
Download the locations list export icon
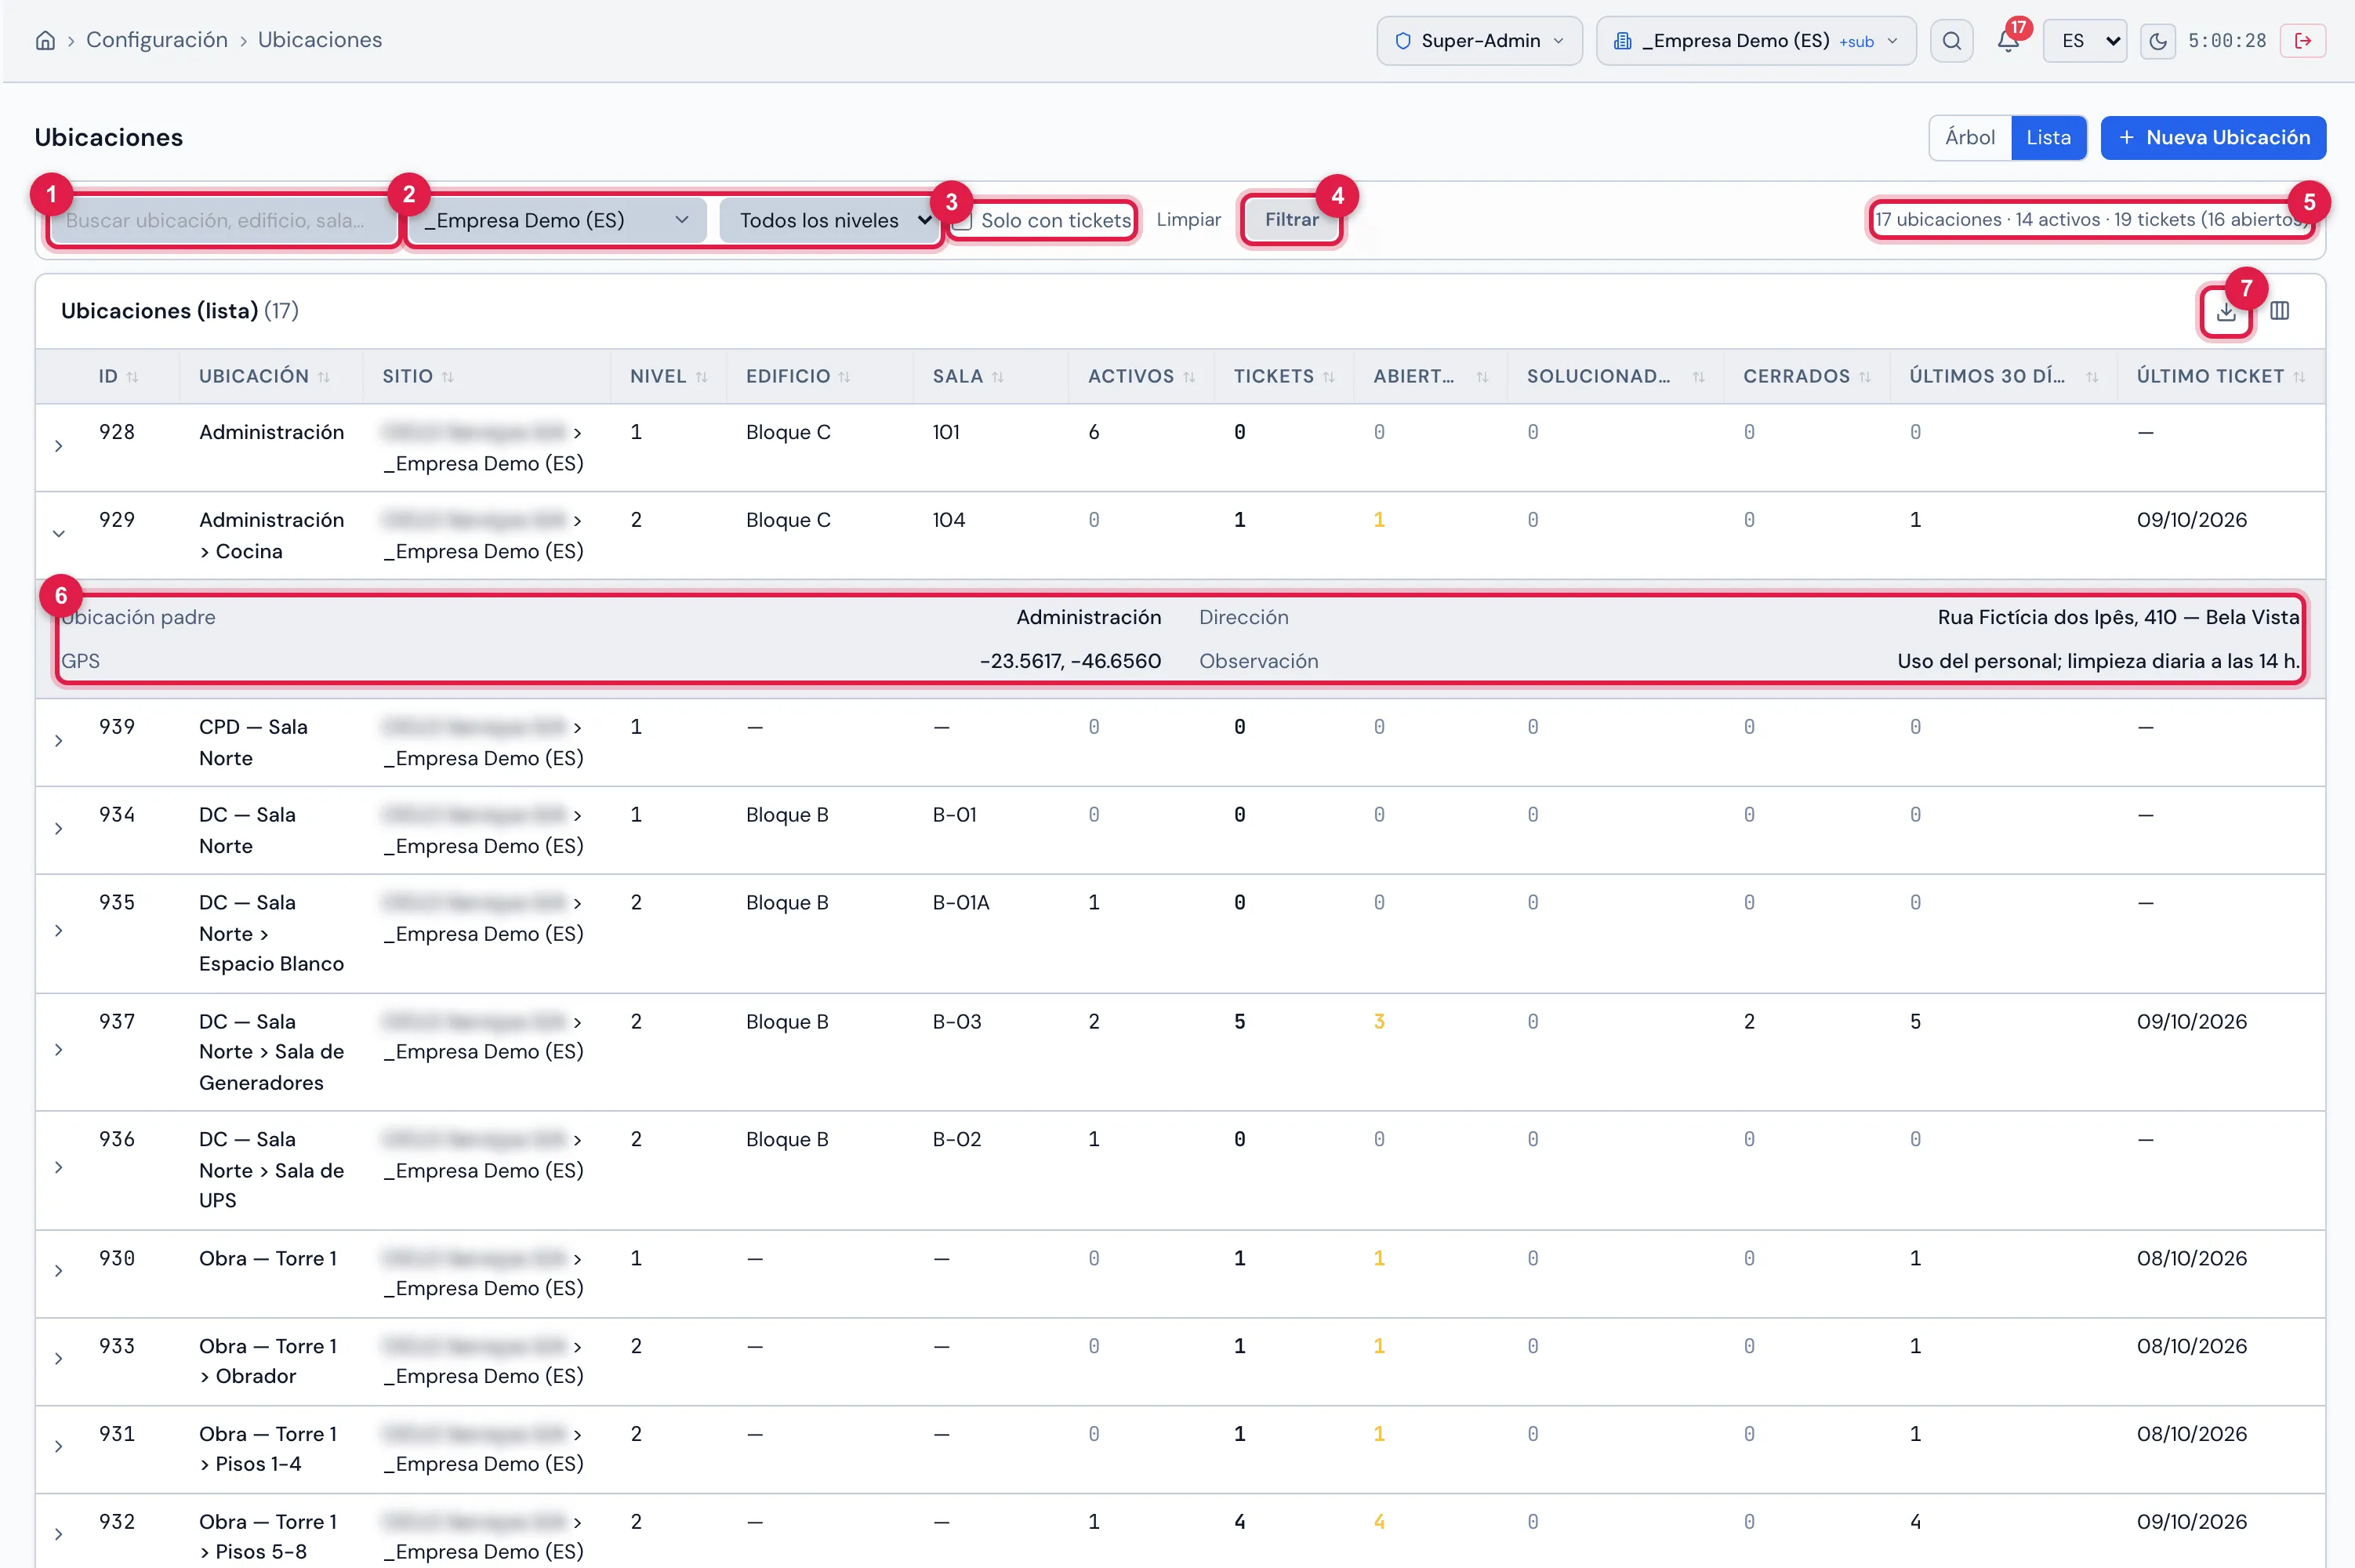point(2225,312)
